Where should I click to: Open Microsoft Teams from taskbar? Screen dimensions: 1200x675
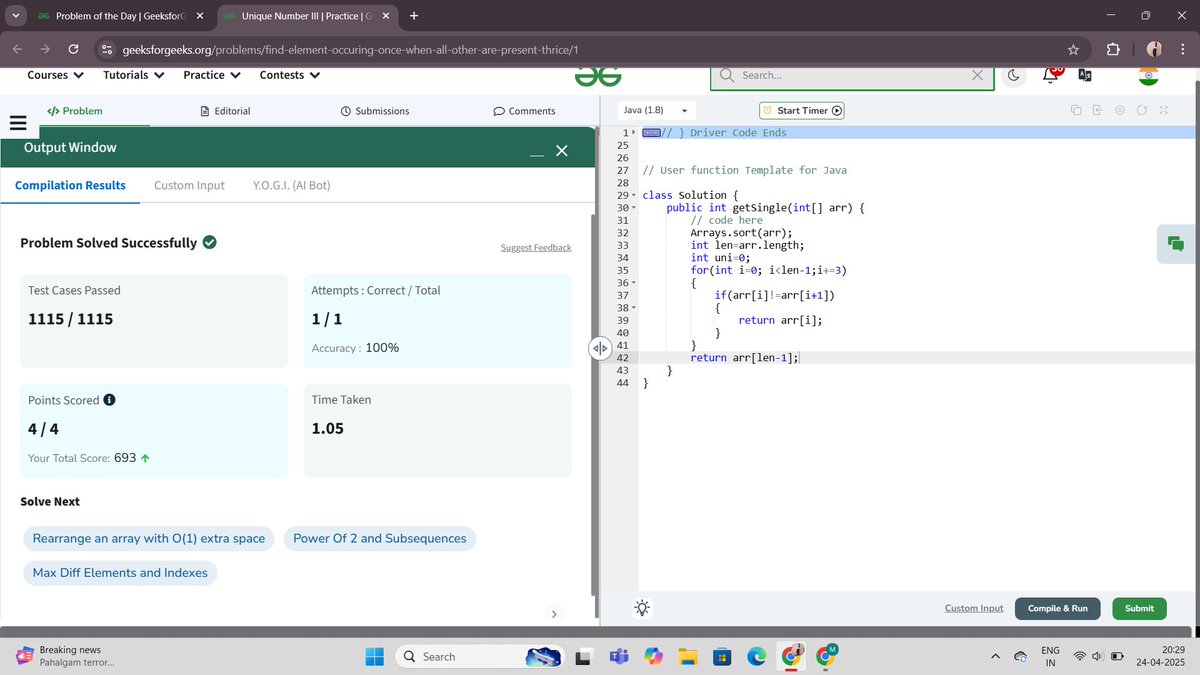click(618, 656)
